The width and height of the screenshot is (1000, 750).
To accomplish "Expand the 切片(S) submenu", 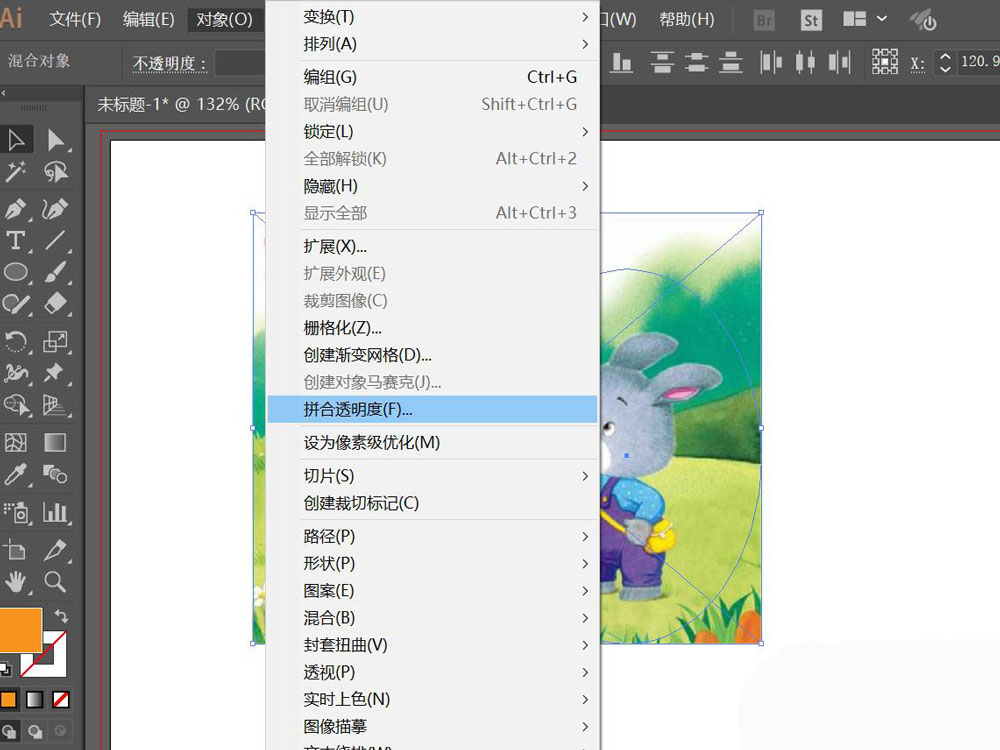I will pyautogui.click(x=432, y=476).
